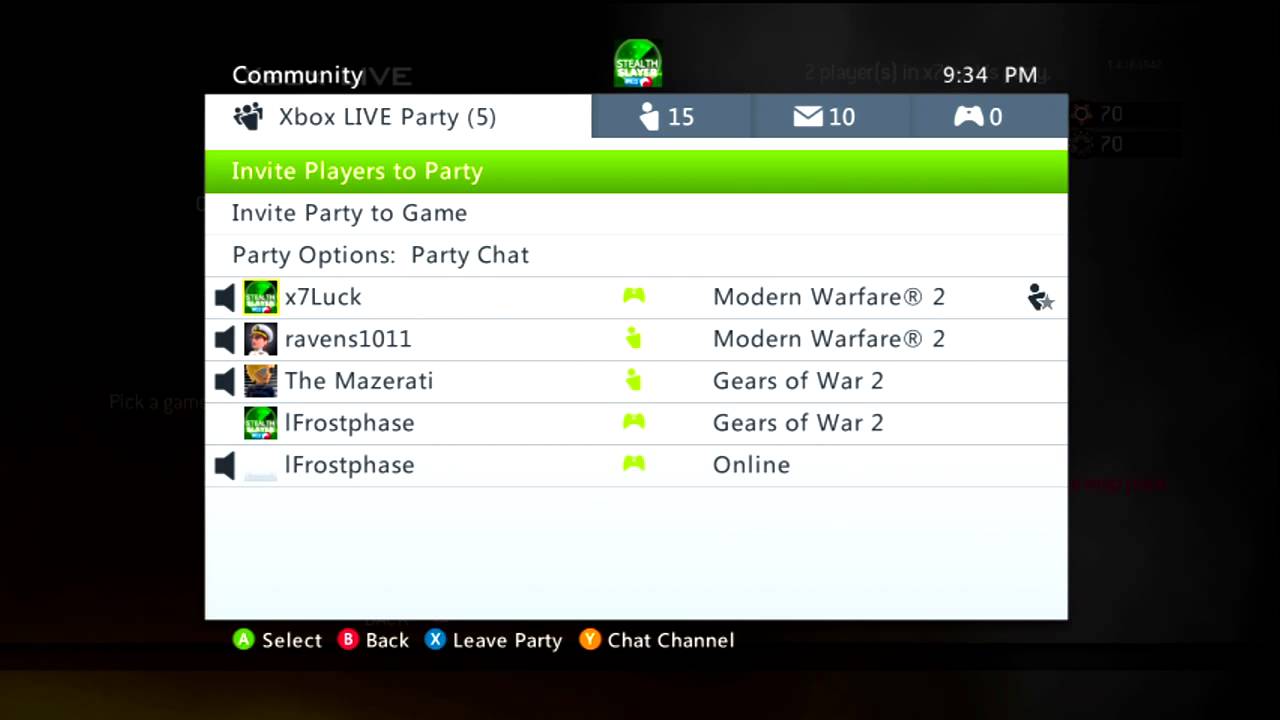Open the Friends tab showing 15
The image size is (1280, 720).
click(x=670, y=116)
